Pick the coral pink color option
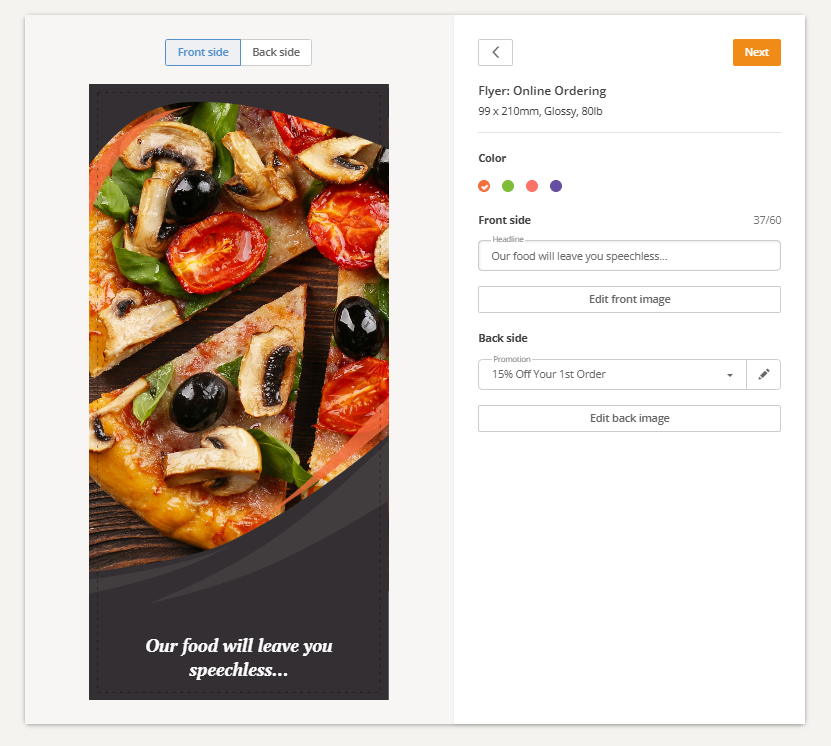This screenshot has width=831, height=746. pyautogui.click(x=532, y=186)
